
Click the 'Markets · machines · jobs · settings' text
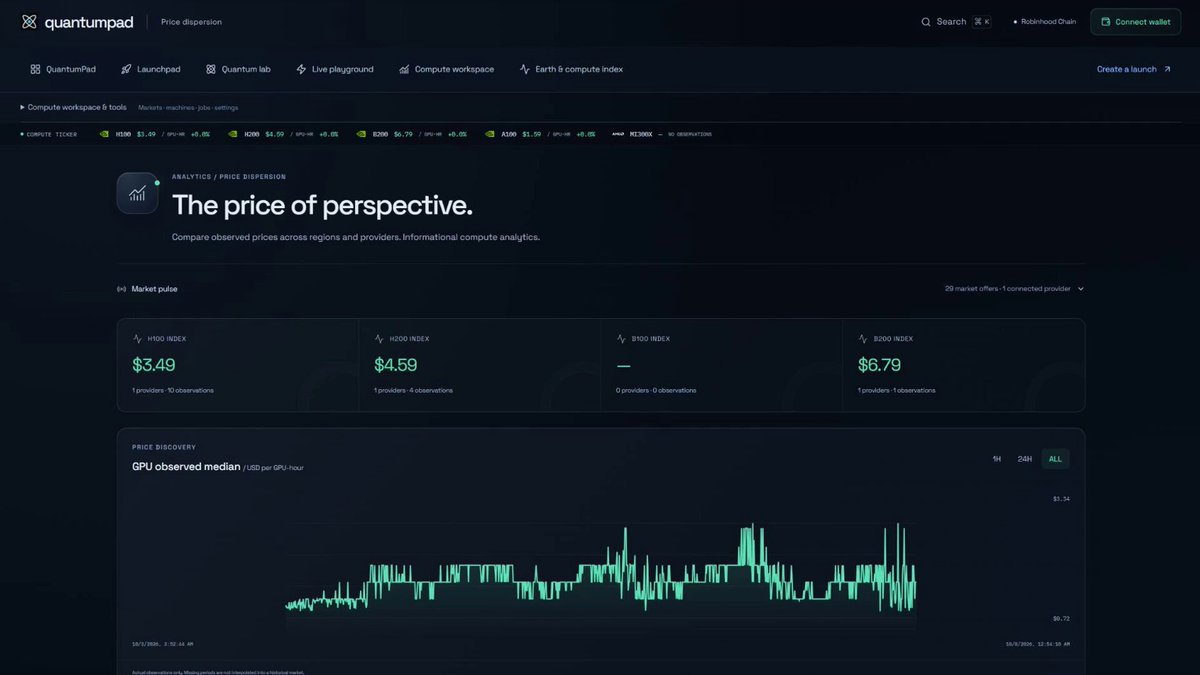pyautogui.click(x=188, y=107)
